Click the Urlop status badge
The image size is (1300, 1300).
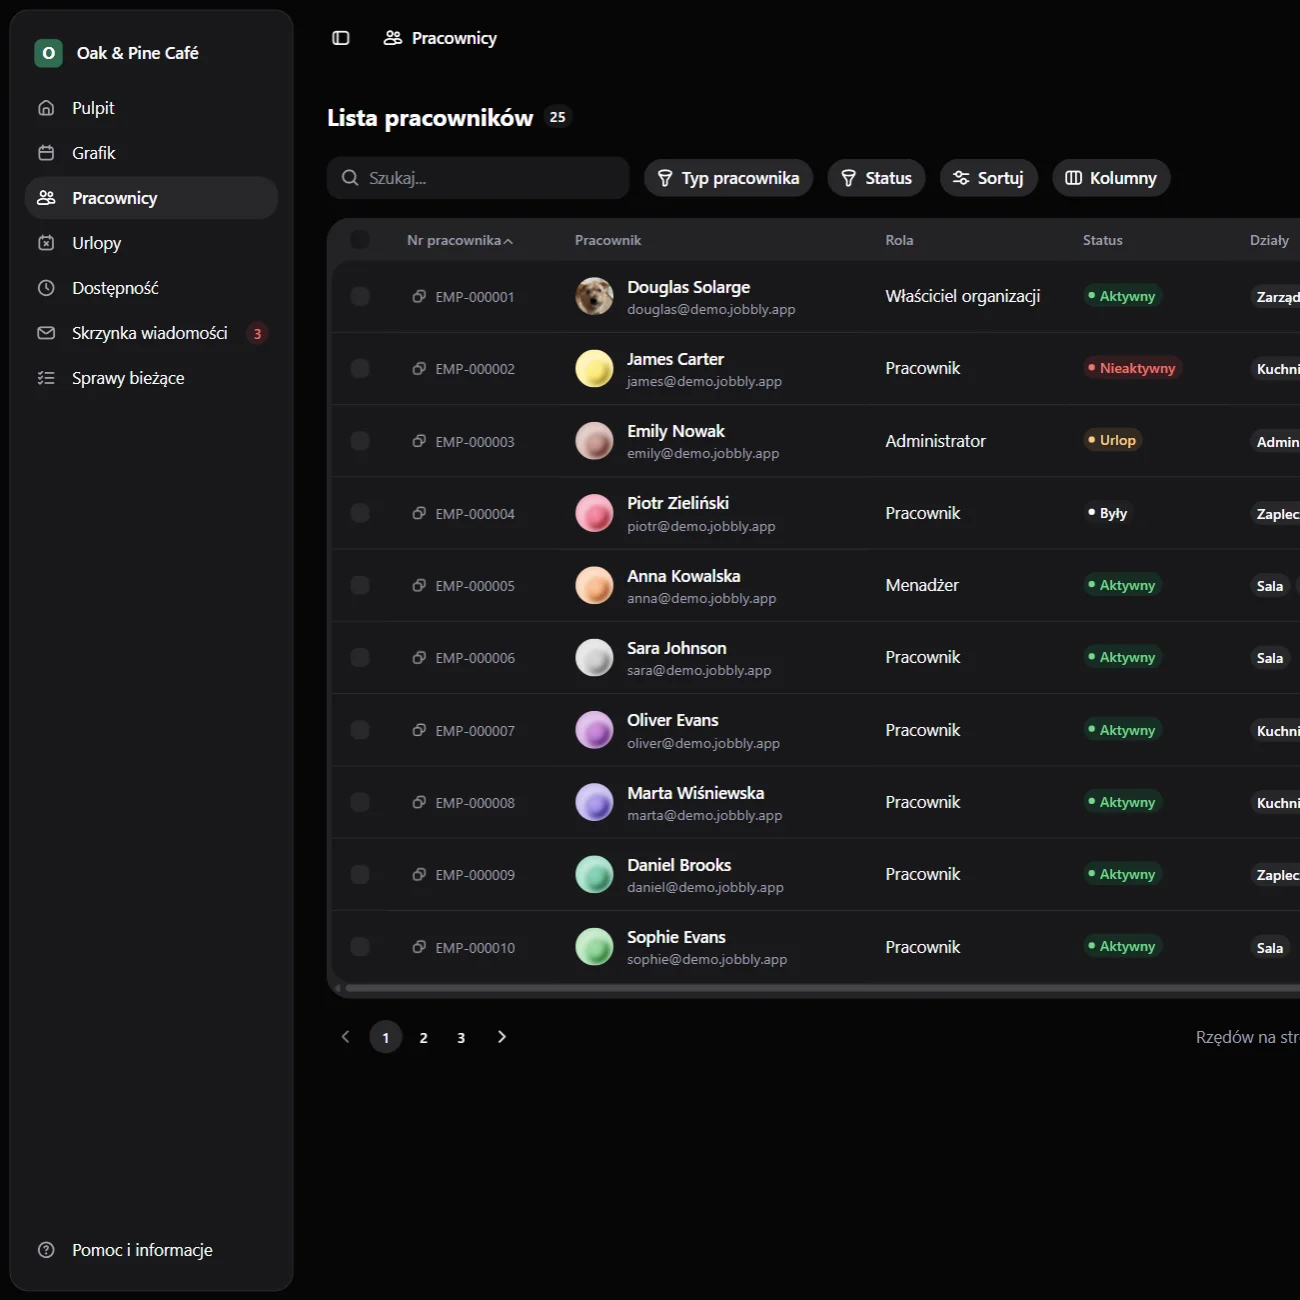(1112, 440)
